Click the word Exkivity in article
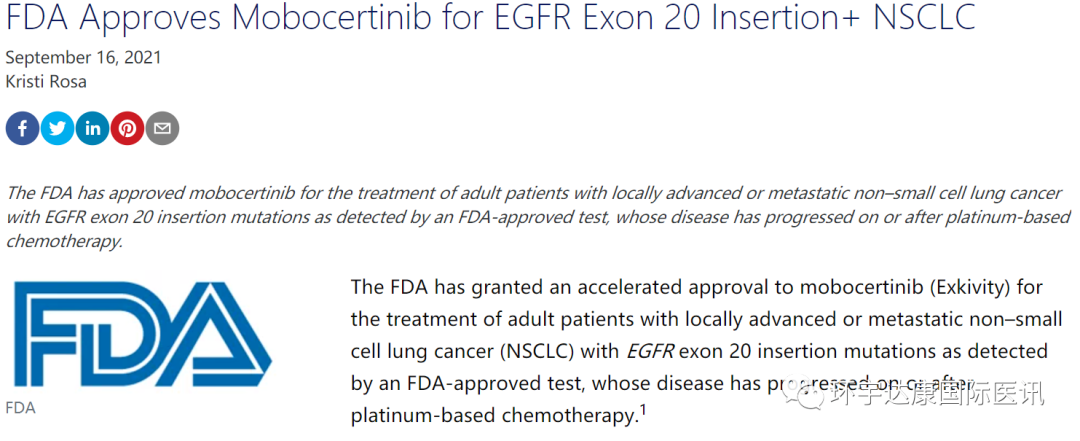This screenshot has width=1080, height=441. pos(970,287)
